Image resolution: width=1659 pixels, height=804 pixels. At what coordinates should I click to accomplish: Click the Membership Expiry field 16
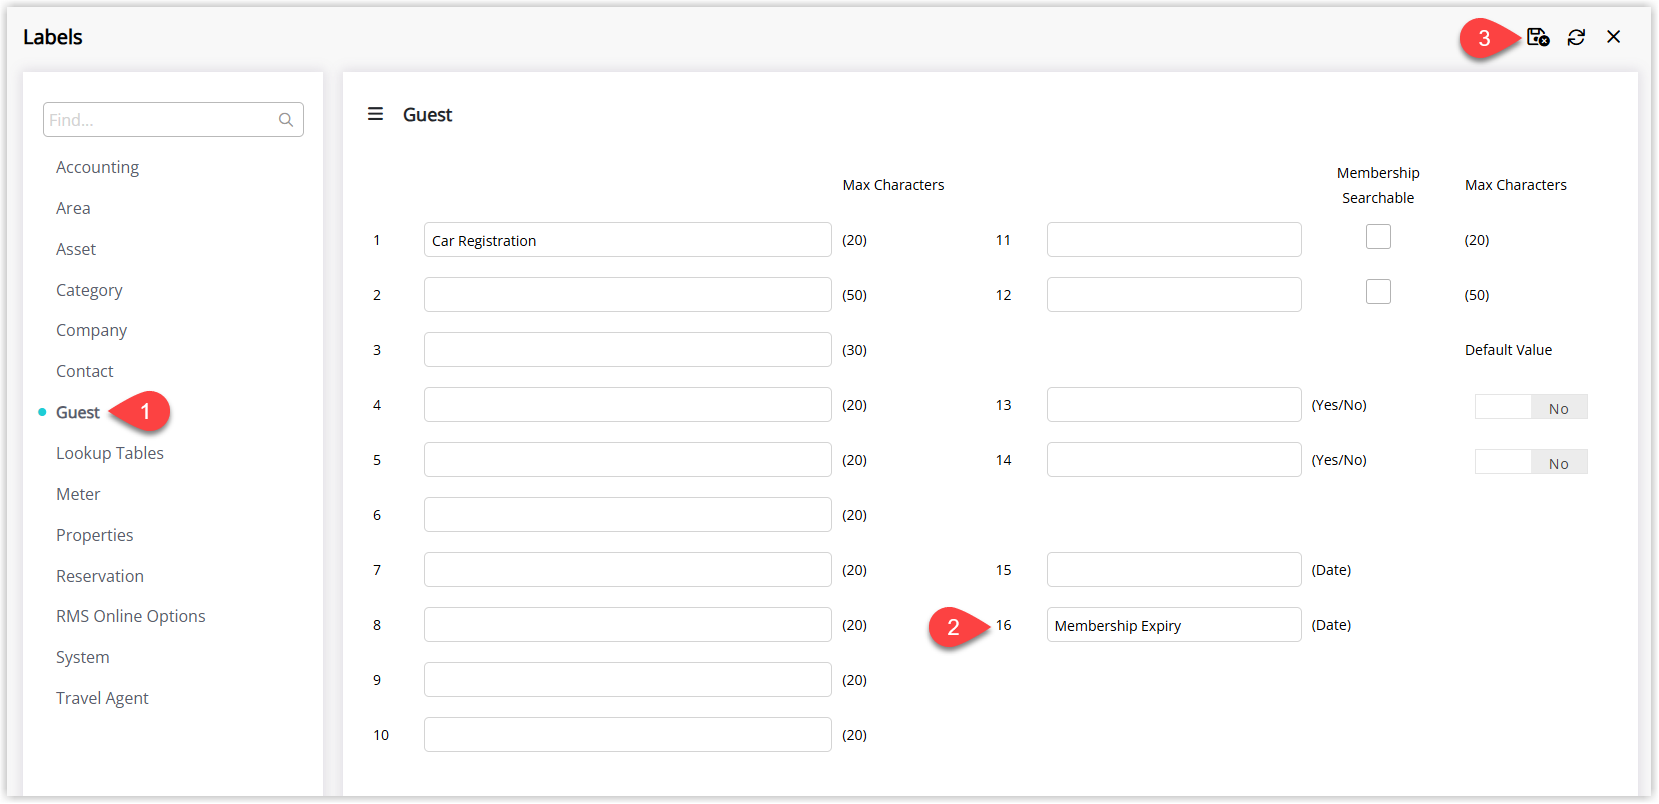[1174, 625]
